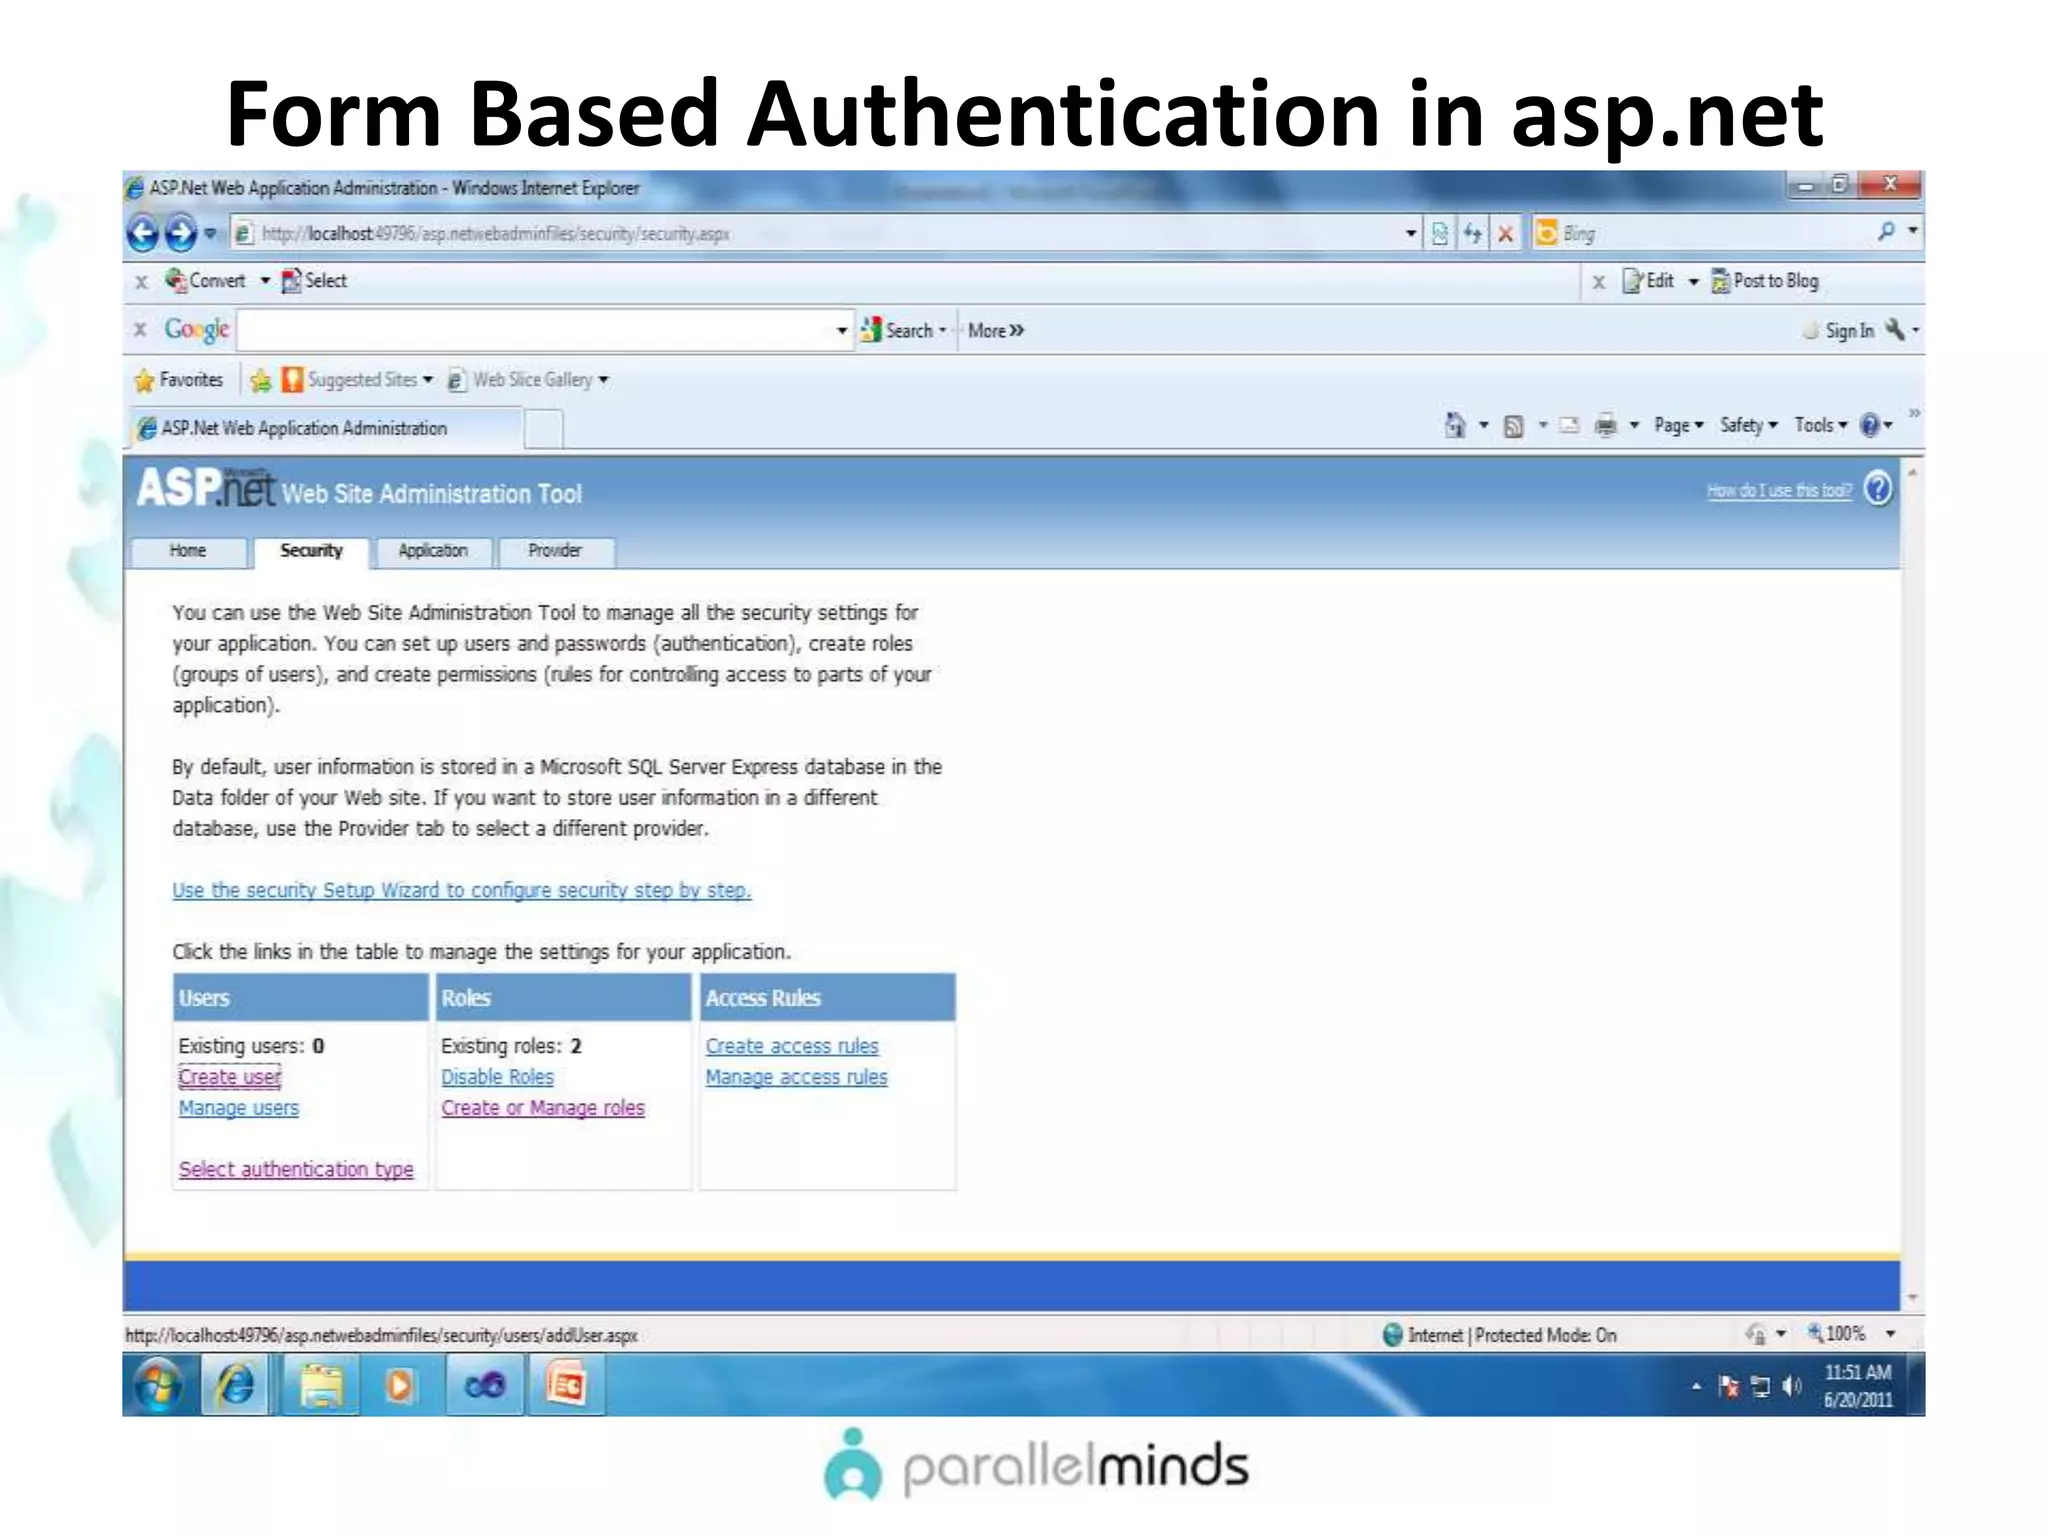Screen dimensions: 2048x1536
Task: Expand the Page dropdown menu
Action: [x=1678, y=426]
